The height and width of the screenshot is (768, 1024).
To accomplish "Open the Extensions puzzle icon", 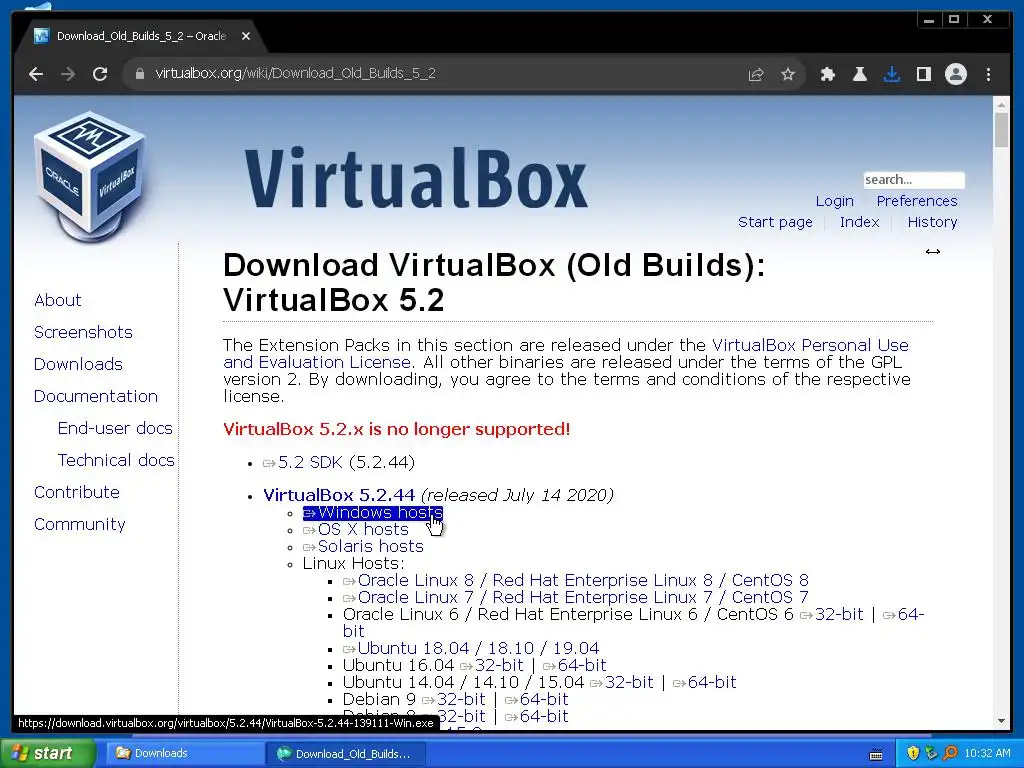I will (827, 74).
